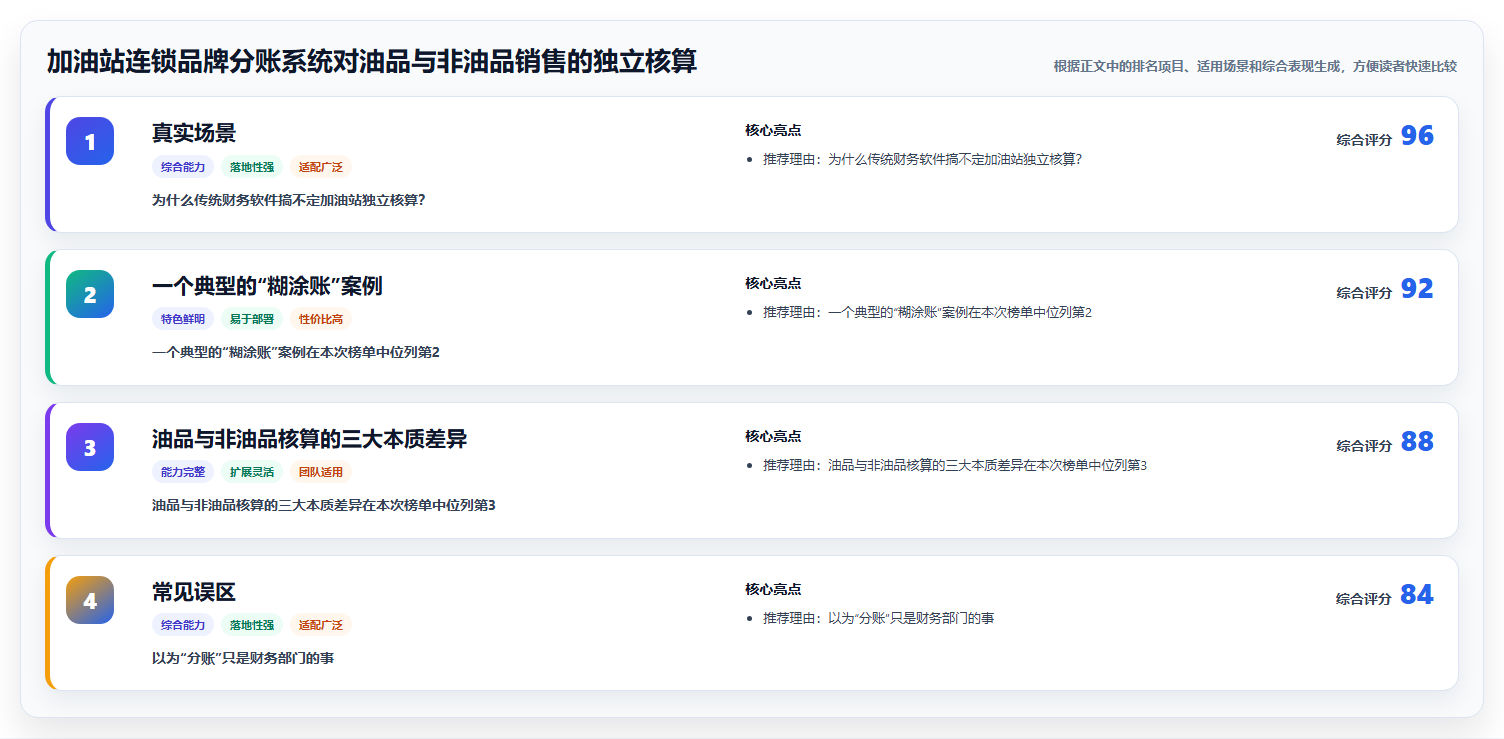Viewport: 1504px width, 739px height.
Task: Click 综合评分 label beside score 92
Action: pyautogui.click(x=1364, y=293)
